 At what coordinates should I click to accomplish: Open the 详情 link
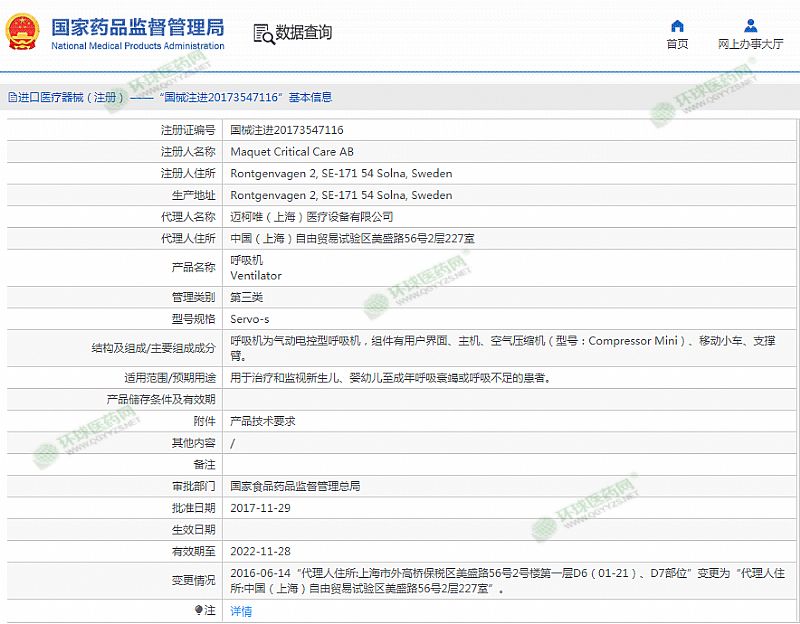(241, 611)
